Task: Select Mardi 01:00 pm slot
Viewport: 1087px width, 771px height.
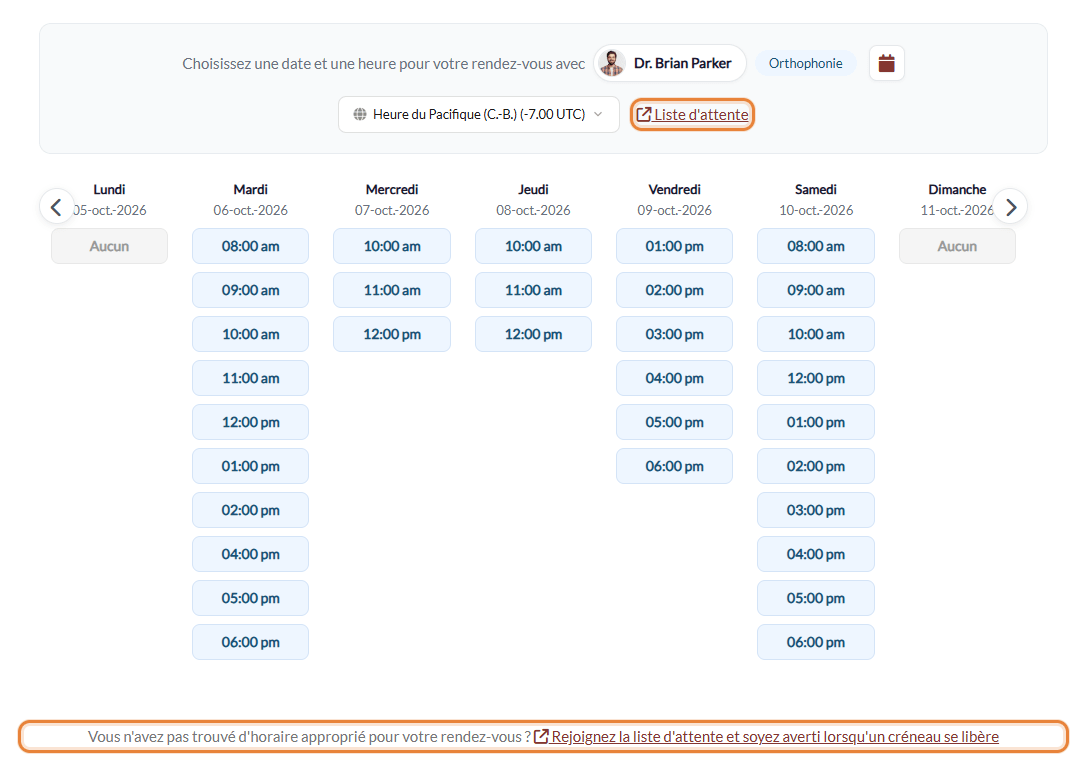Action: pyautogui.click(x=250, y=466)
